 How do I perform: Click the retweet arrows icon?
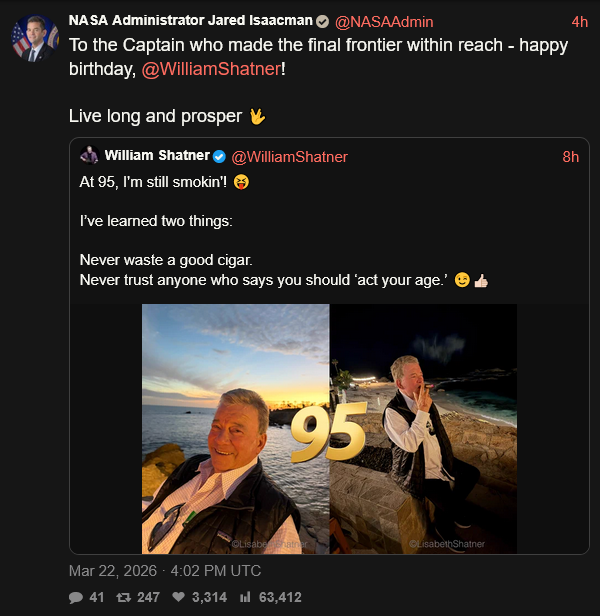pos(126,597)
